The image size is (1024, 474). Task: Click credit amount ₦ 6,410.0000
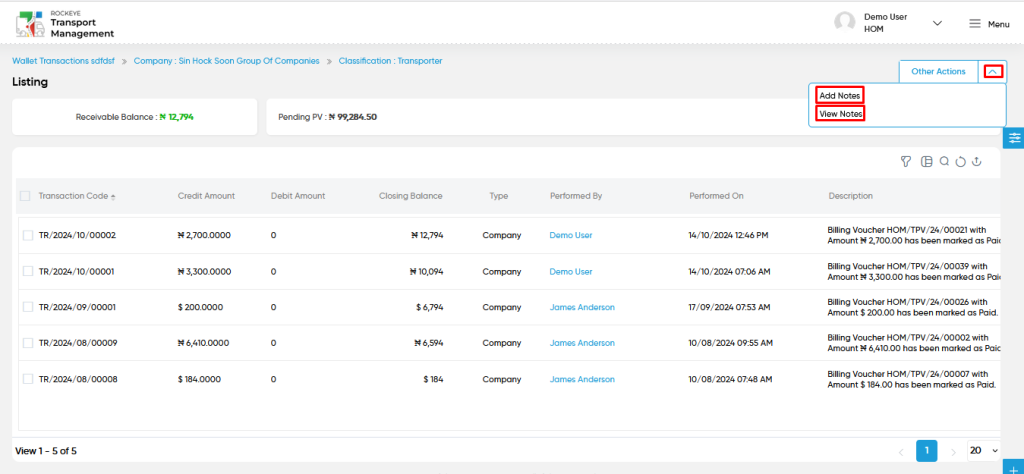[x=204, y=343]
